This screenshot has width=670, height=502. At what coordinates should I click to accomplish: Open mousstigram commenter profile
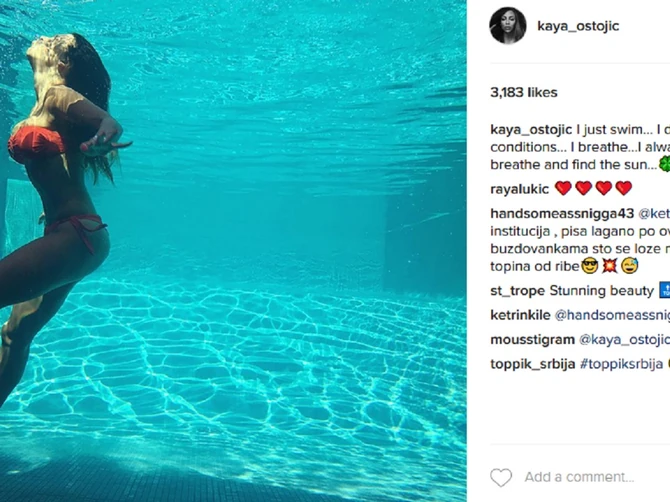click(x=532, y=340)
